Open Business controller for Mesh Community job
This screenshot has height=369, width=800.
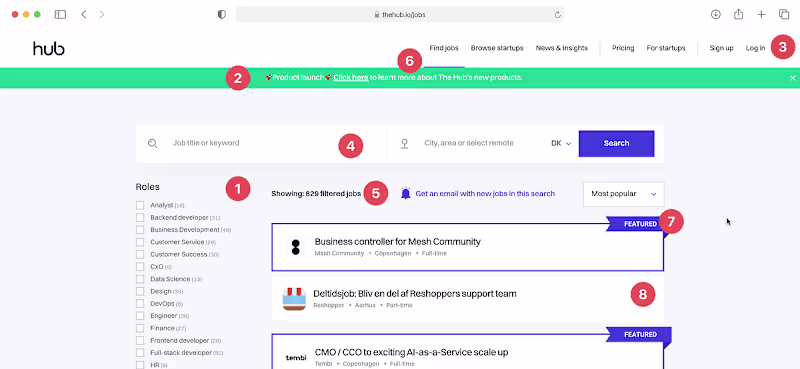[x=397, y=241]
